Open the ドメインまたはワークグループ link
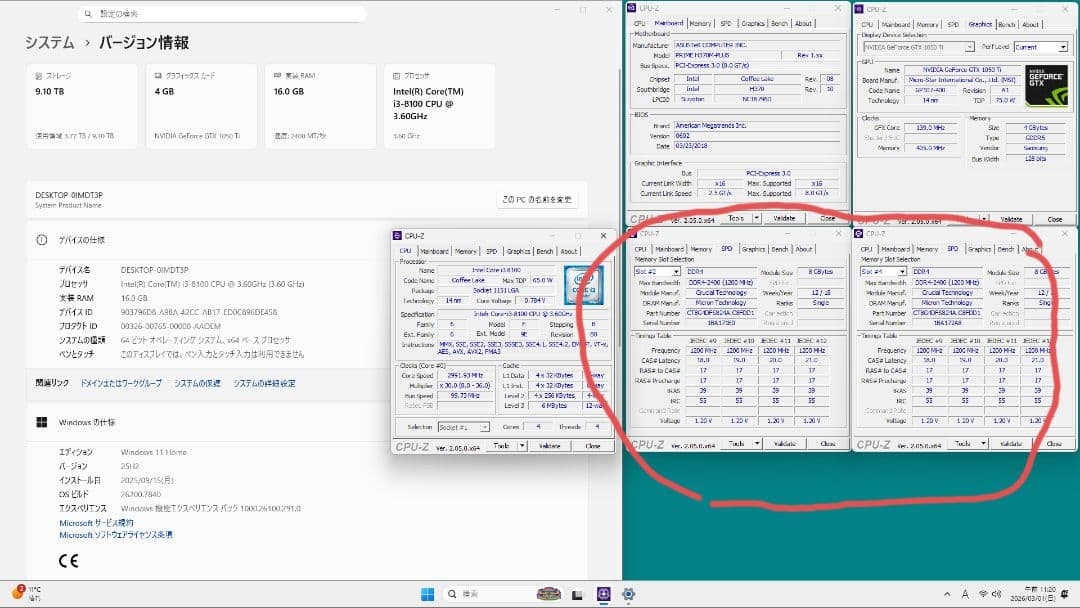This screenshot has width=1080, height=608. (x=121, y=384)
